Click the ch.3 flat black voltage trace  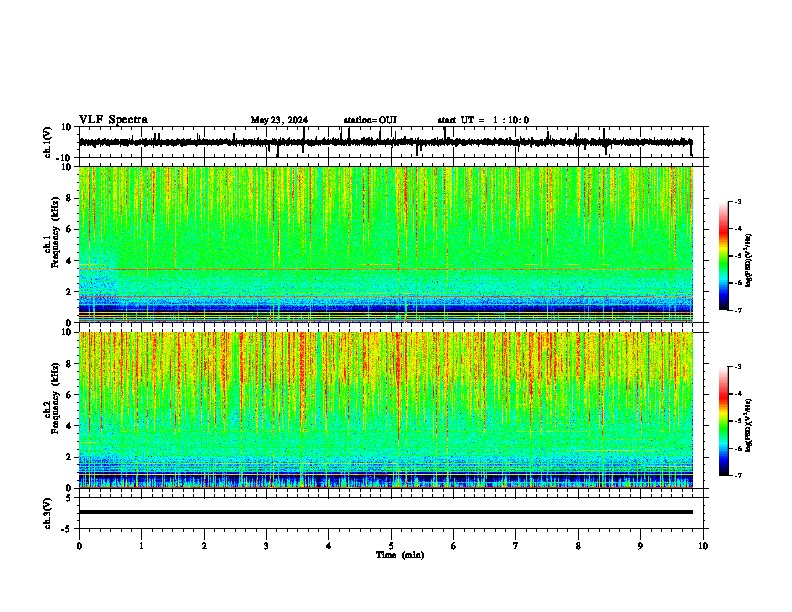coord(386,512)
